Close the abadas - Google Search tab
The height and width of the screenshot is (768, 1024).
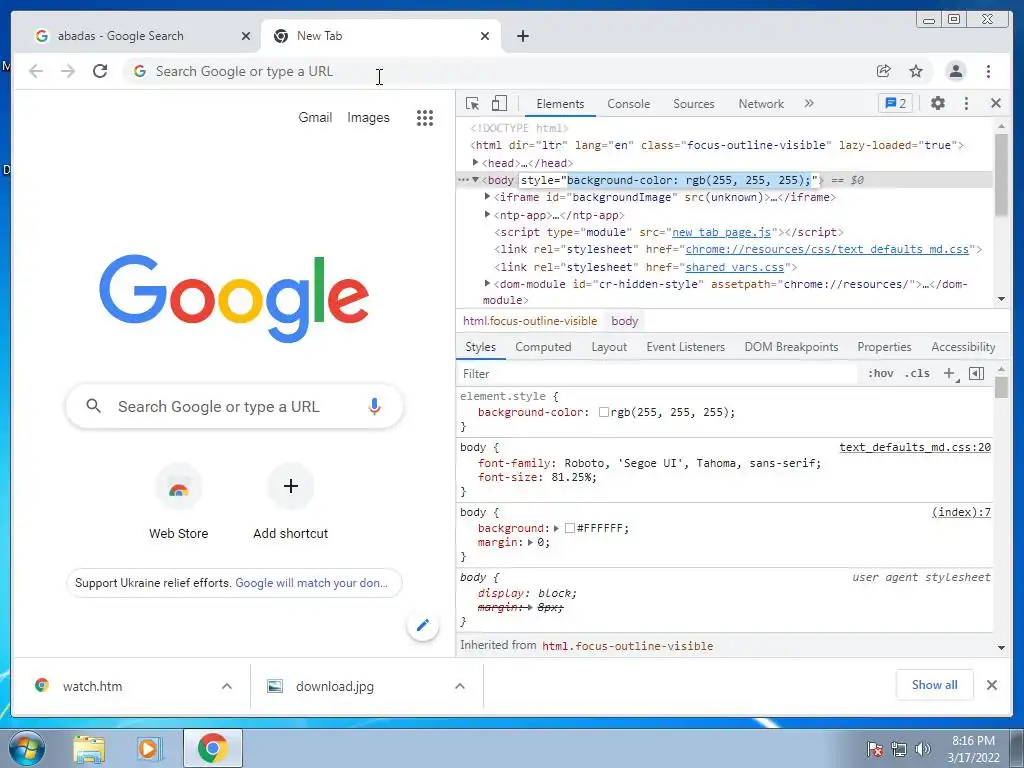(x=246, y=36)
